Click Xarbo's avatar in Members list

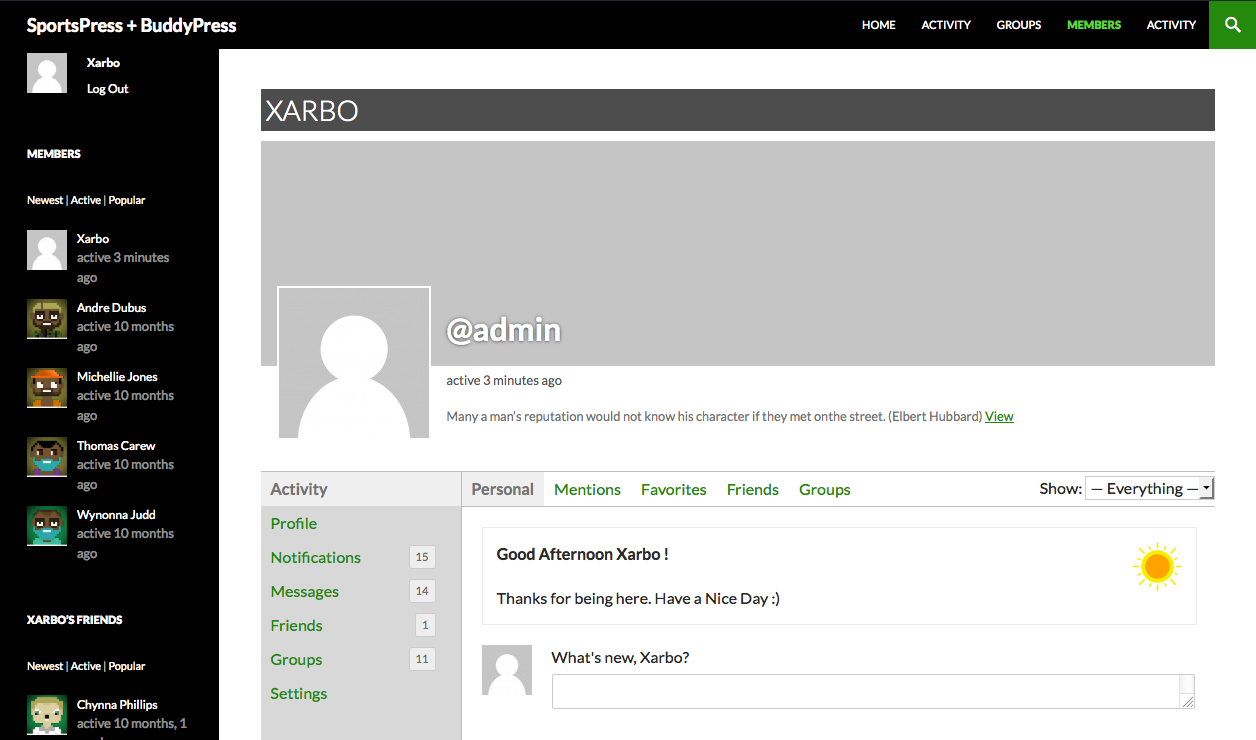47,250
